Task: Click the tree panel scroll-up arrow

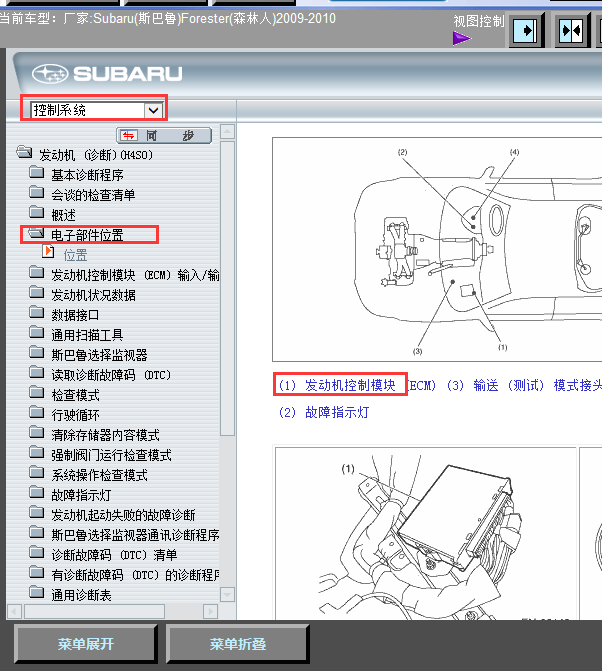Action: coord(227,132)
